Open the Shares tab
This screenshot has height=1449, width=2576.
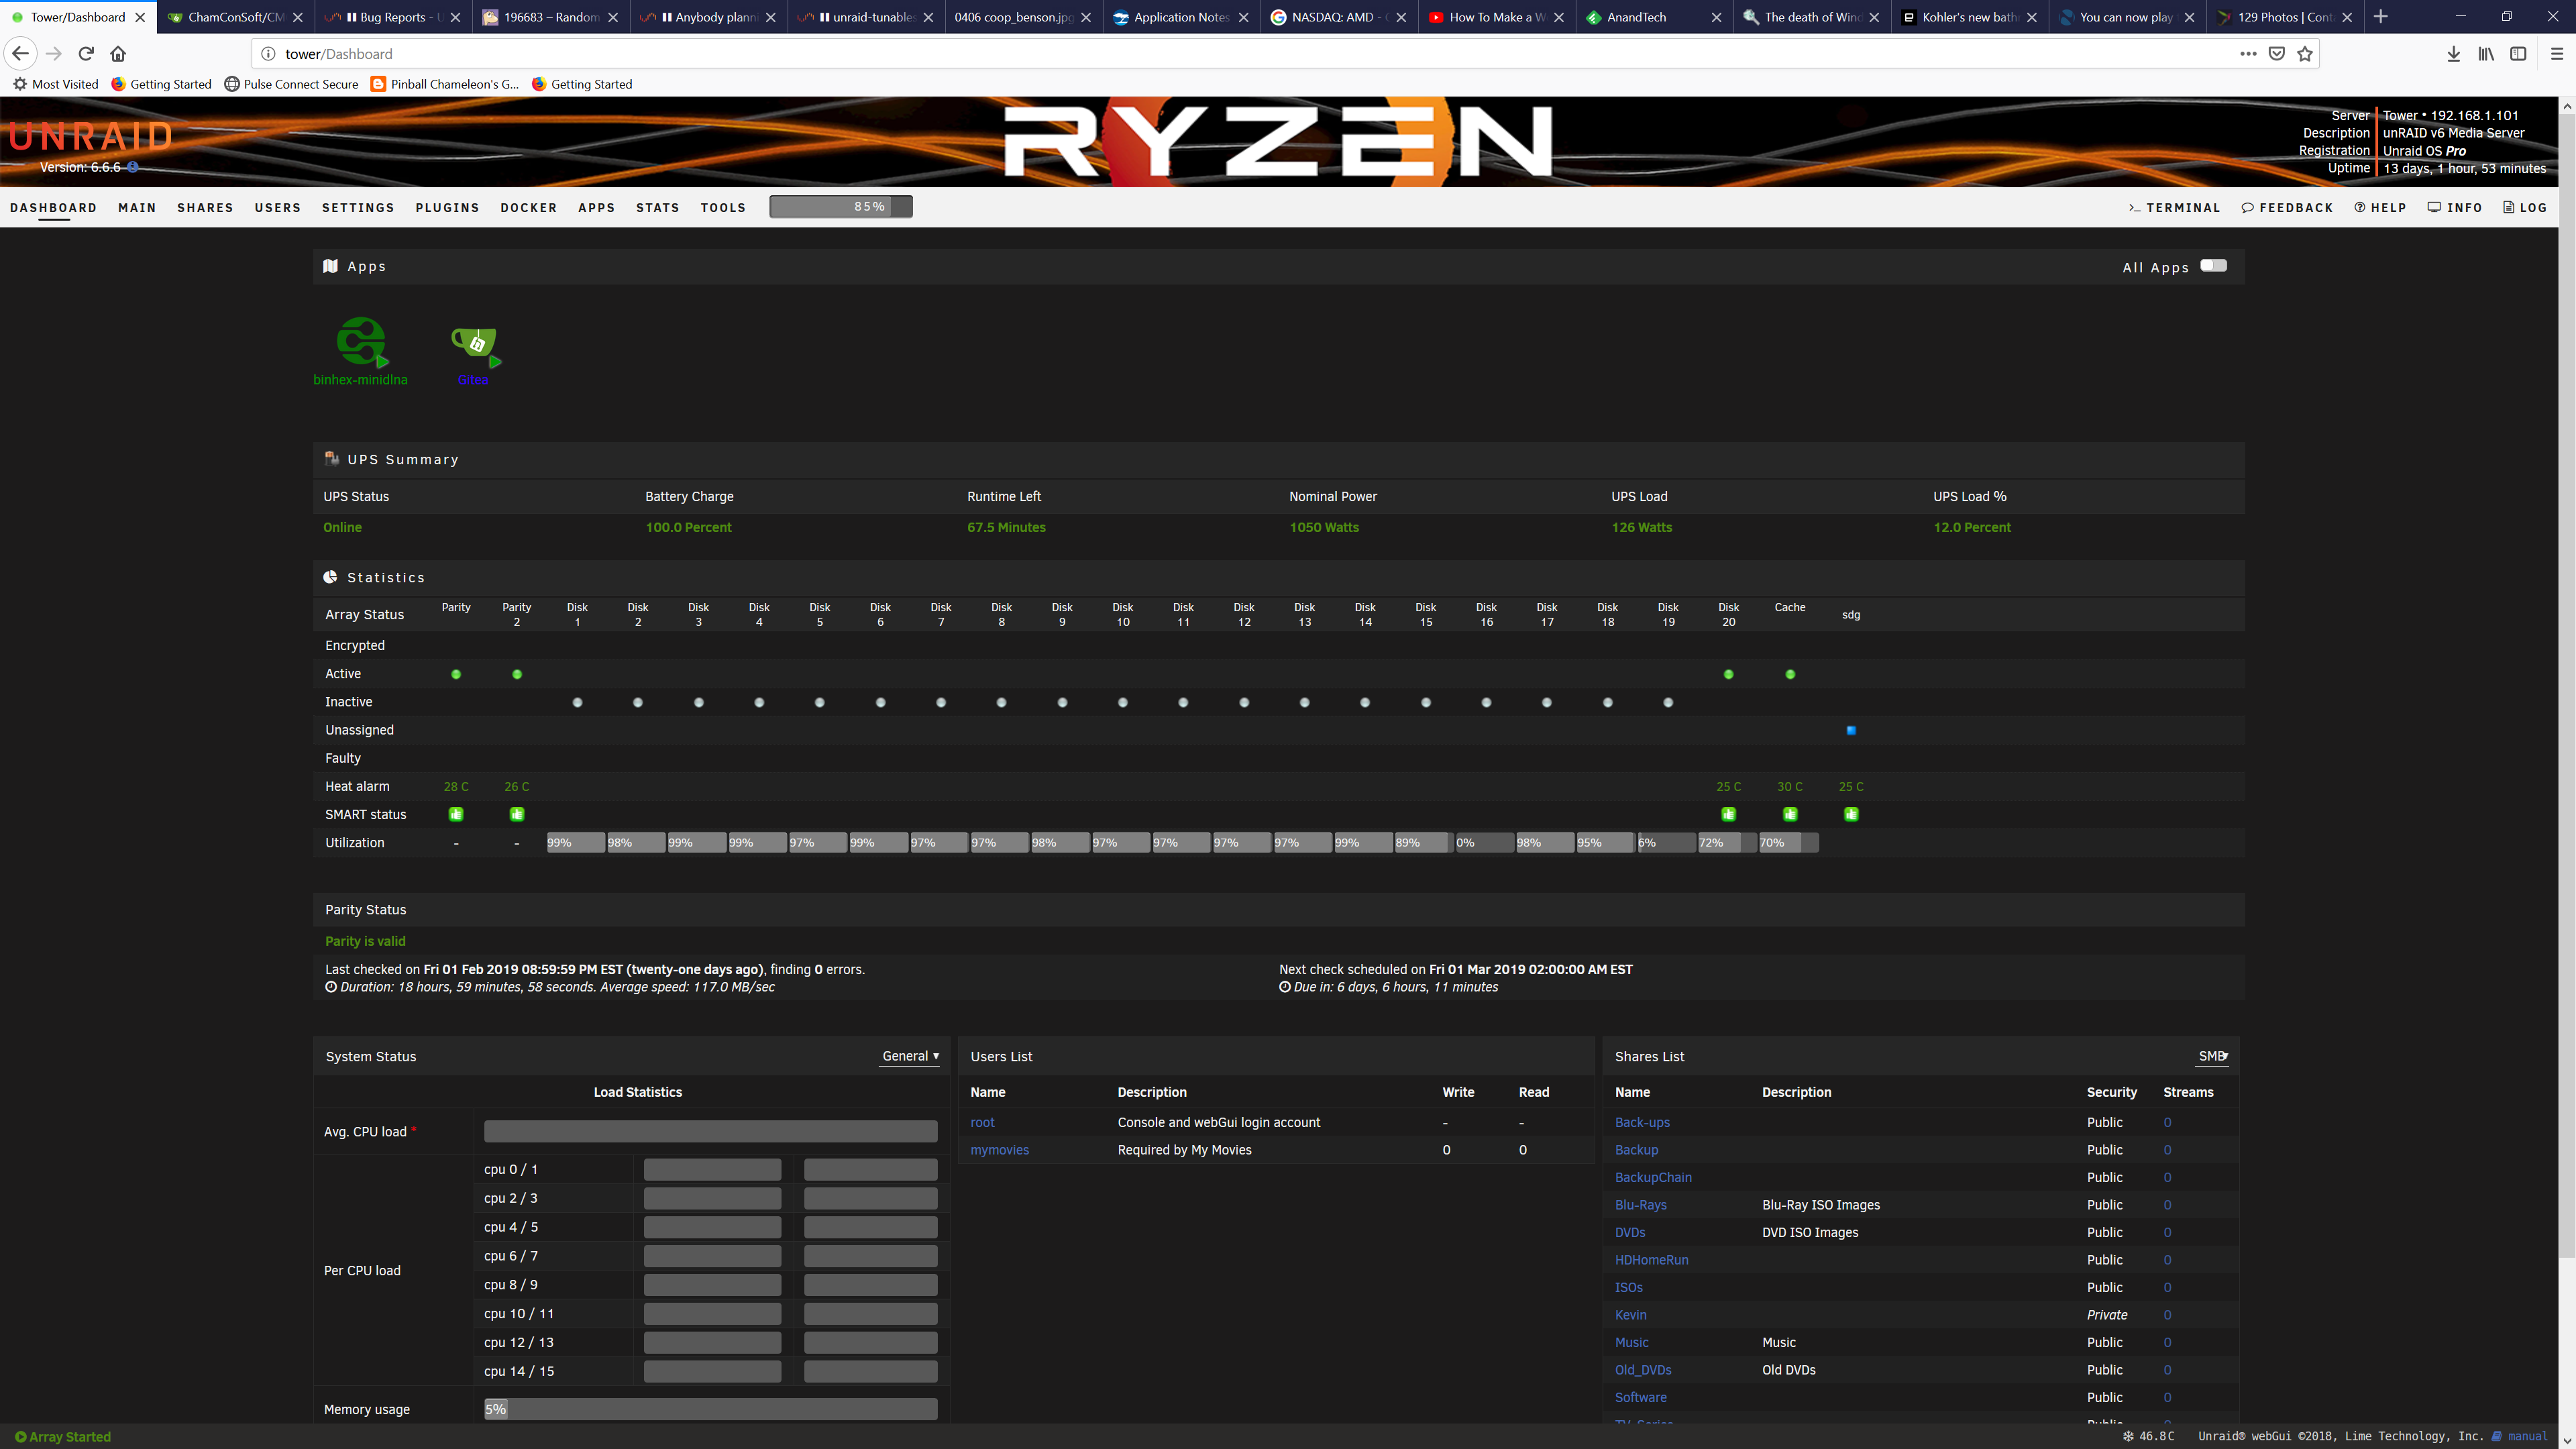click(205, 208)
